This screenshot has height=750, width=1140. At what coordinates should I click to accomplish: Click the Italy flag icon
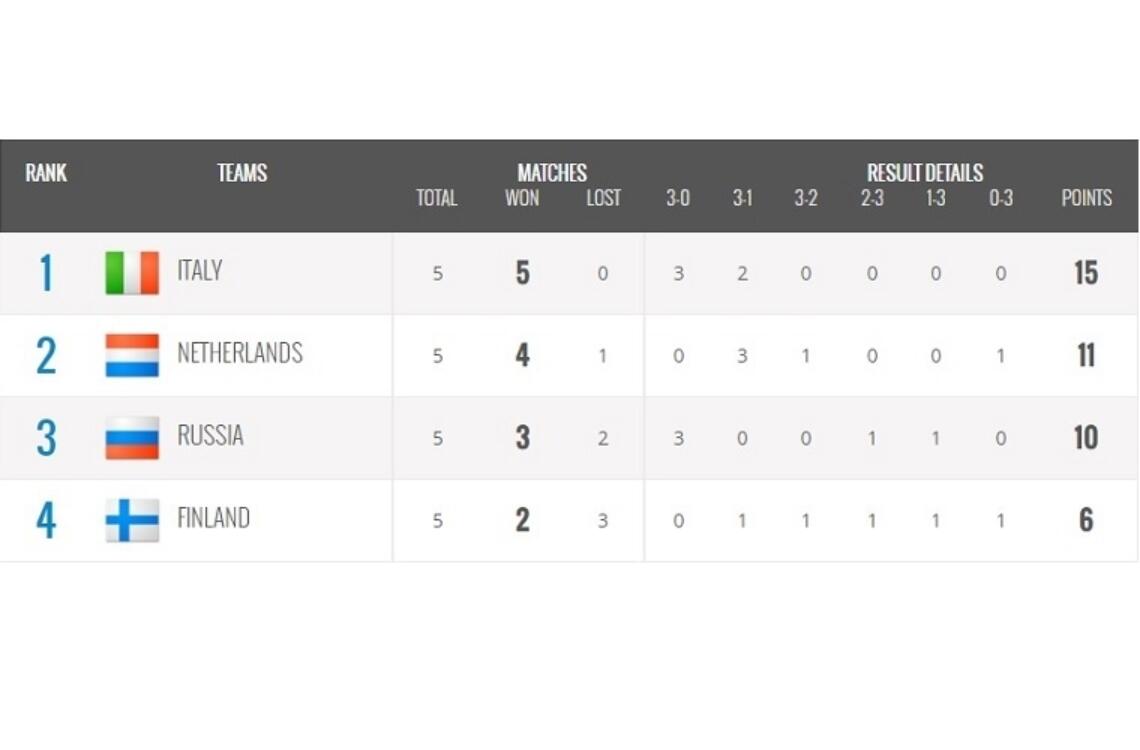point(132,273)
